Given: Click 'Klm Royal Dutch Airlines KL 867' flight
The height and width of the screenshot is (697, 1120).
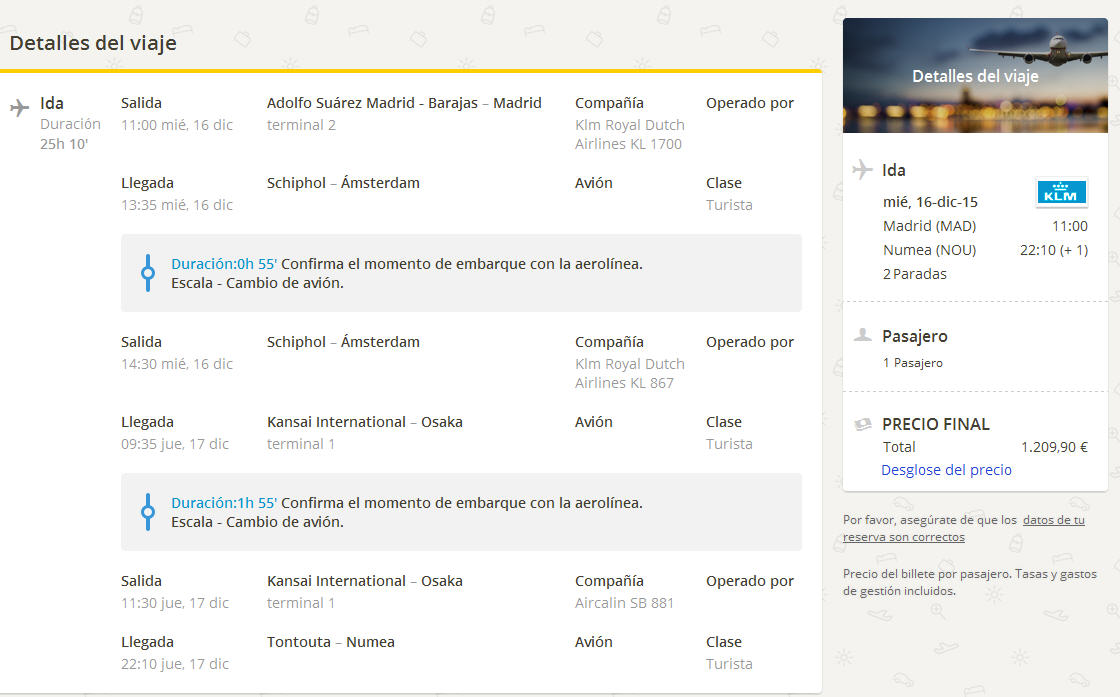Looking at the screenshot, I should (629, 373).
